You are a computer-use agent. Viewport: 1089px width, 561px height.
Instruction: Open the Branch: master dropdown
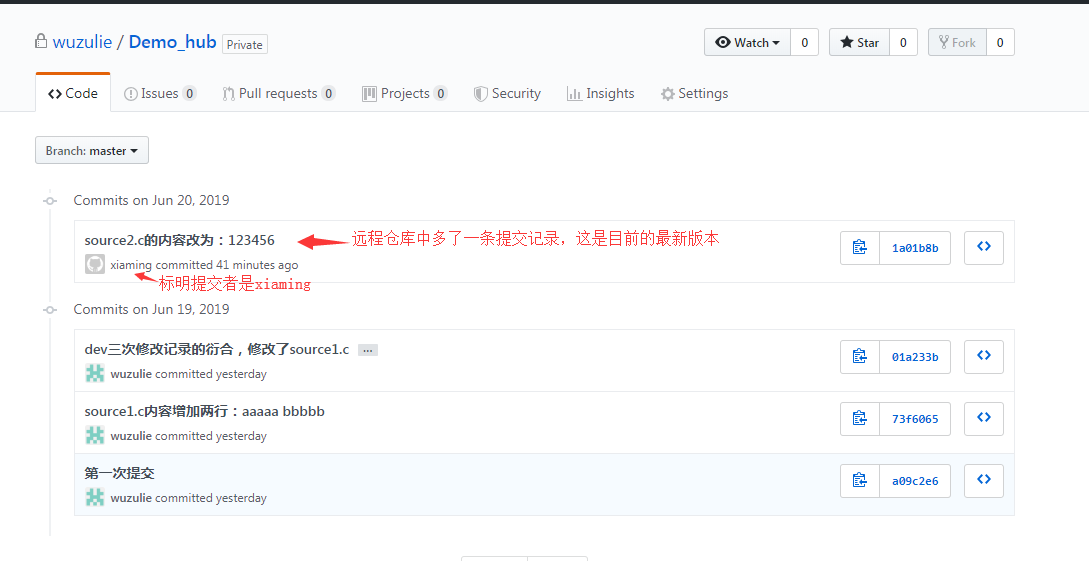tap(92, 150)
